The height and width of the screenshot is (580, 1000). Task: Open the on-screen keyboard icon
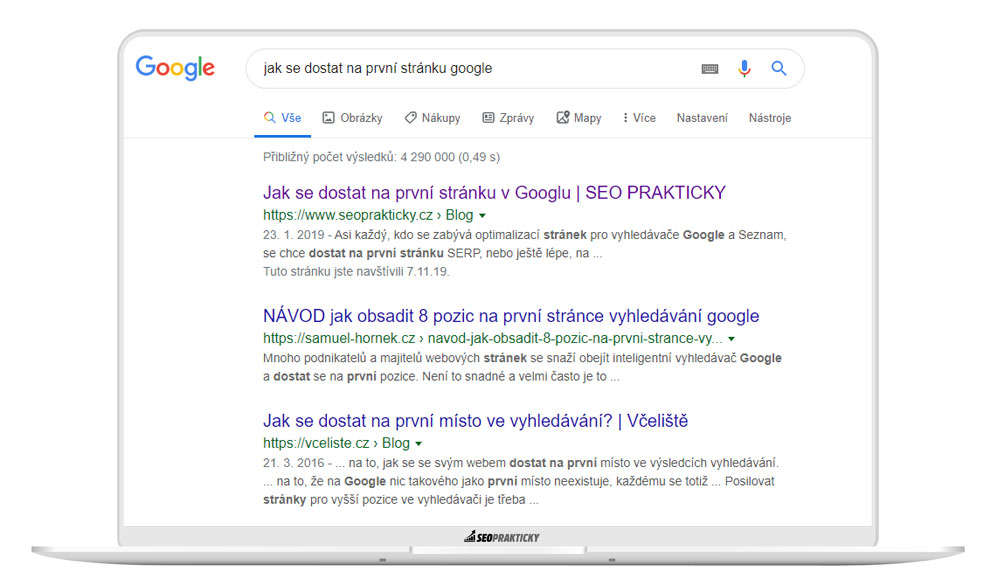[x=710, y=68]
